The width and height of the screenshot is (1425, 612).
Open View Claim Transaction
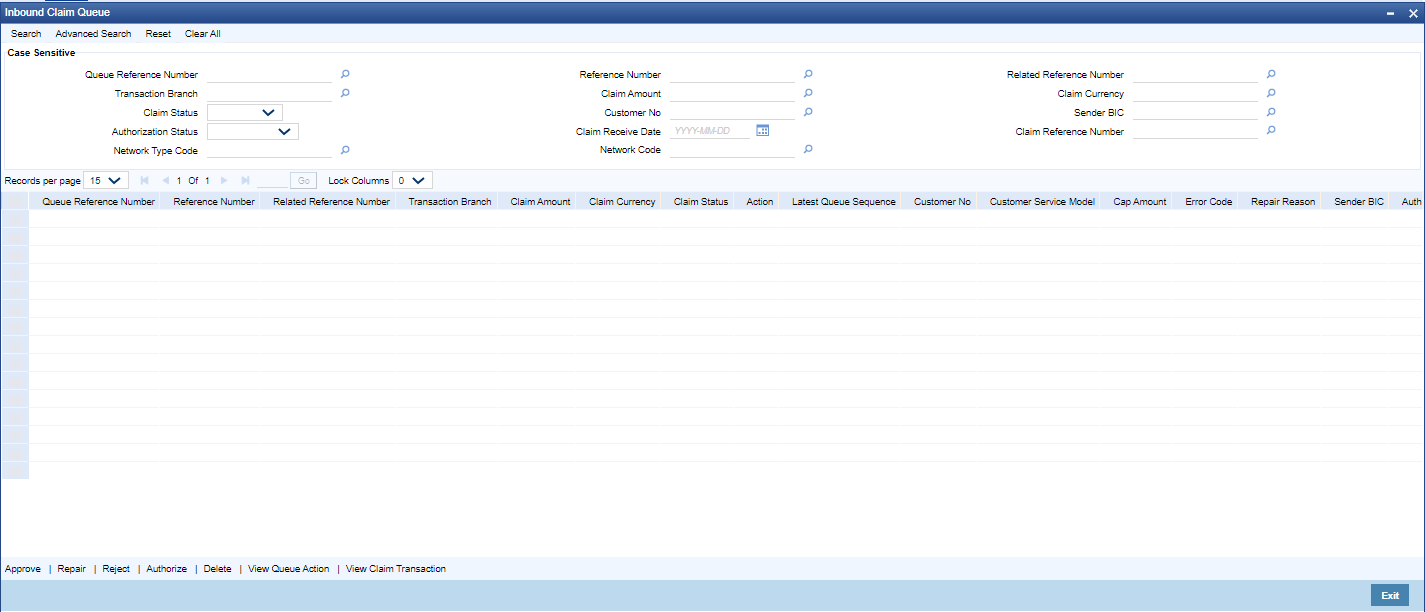(396, 569)
